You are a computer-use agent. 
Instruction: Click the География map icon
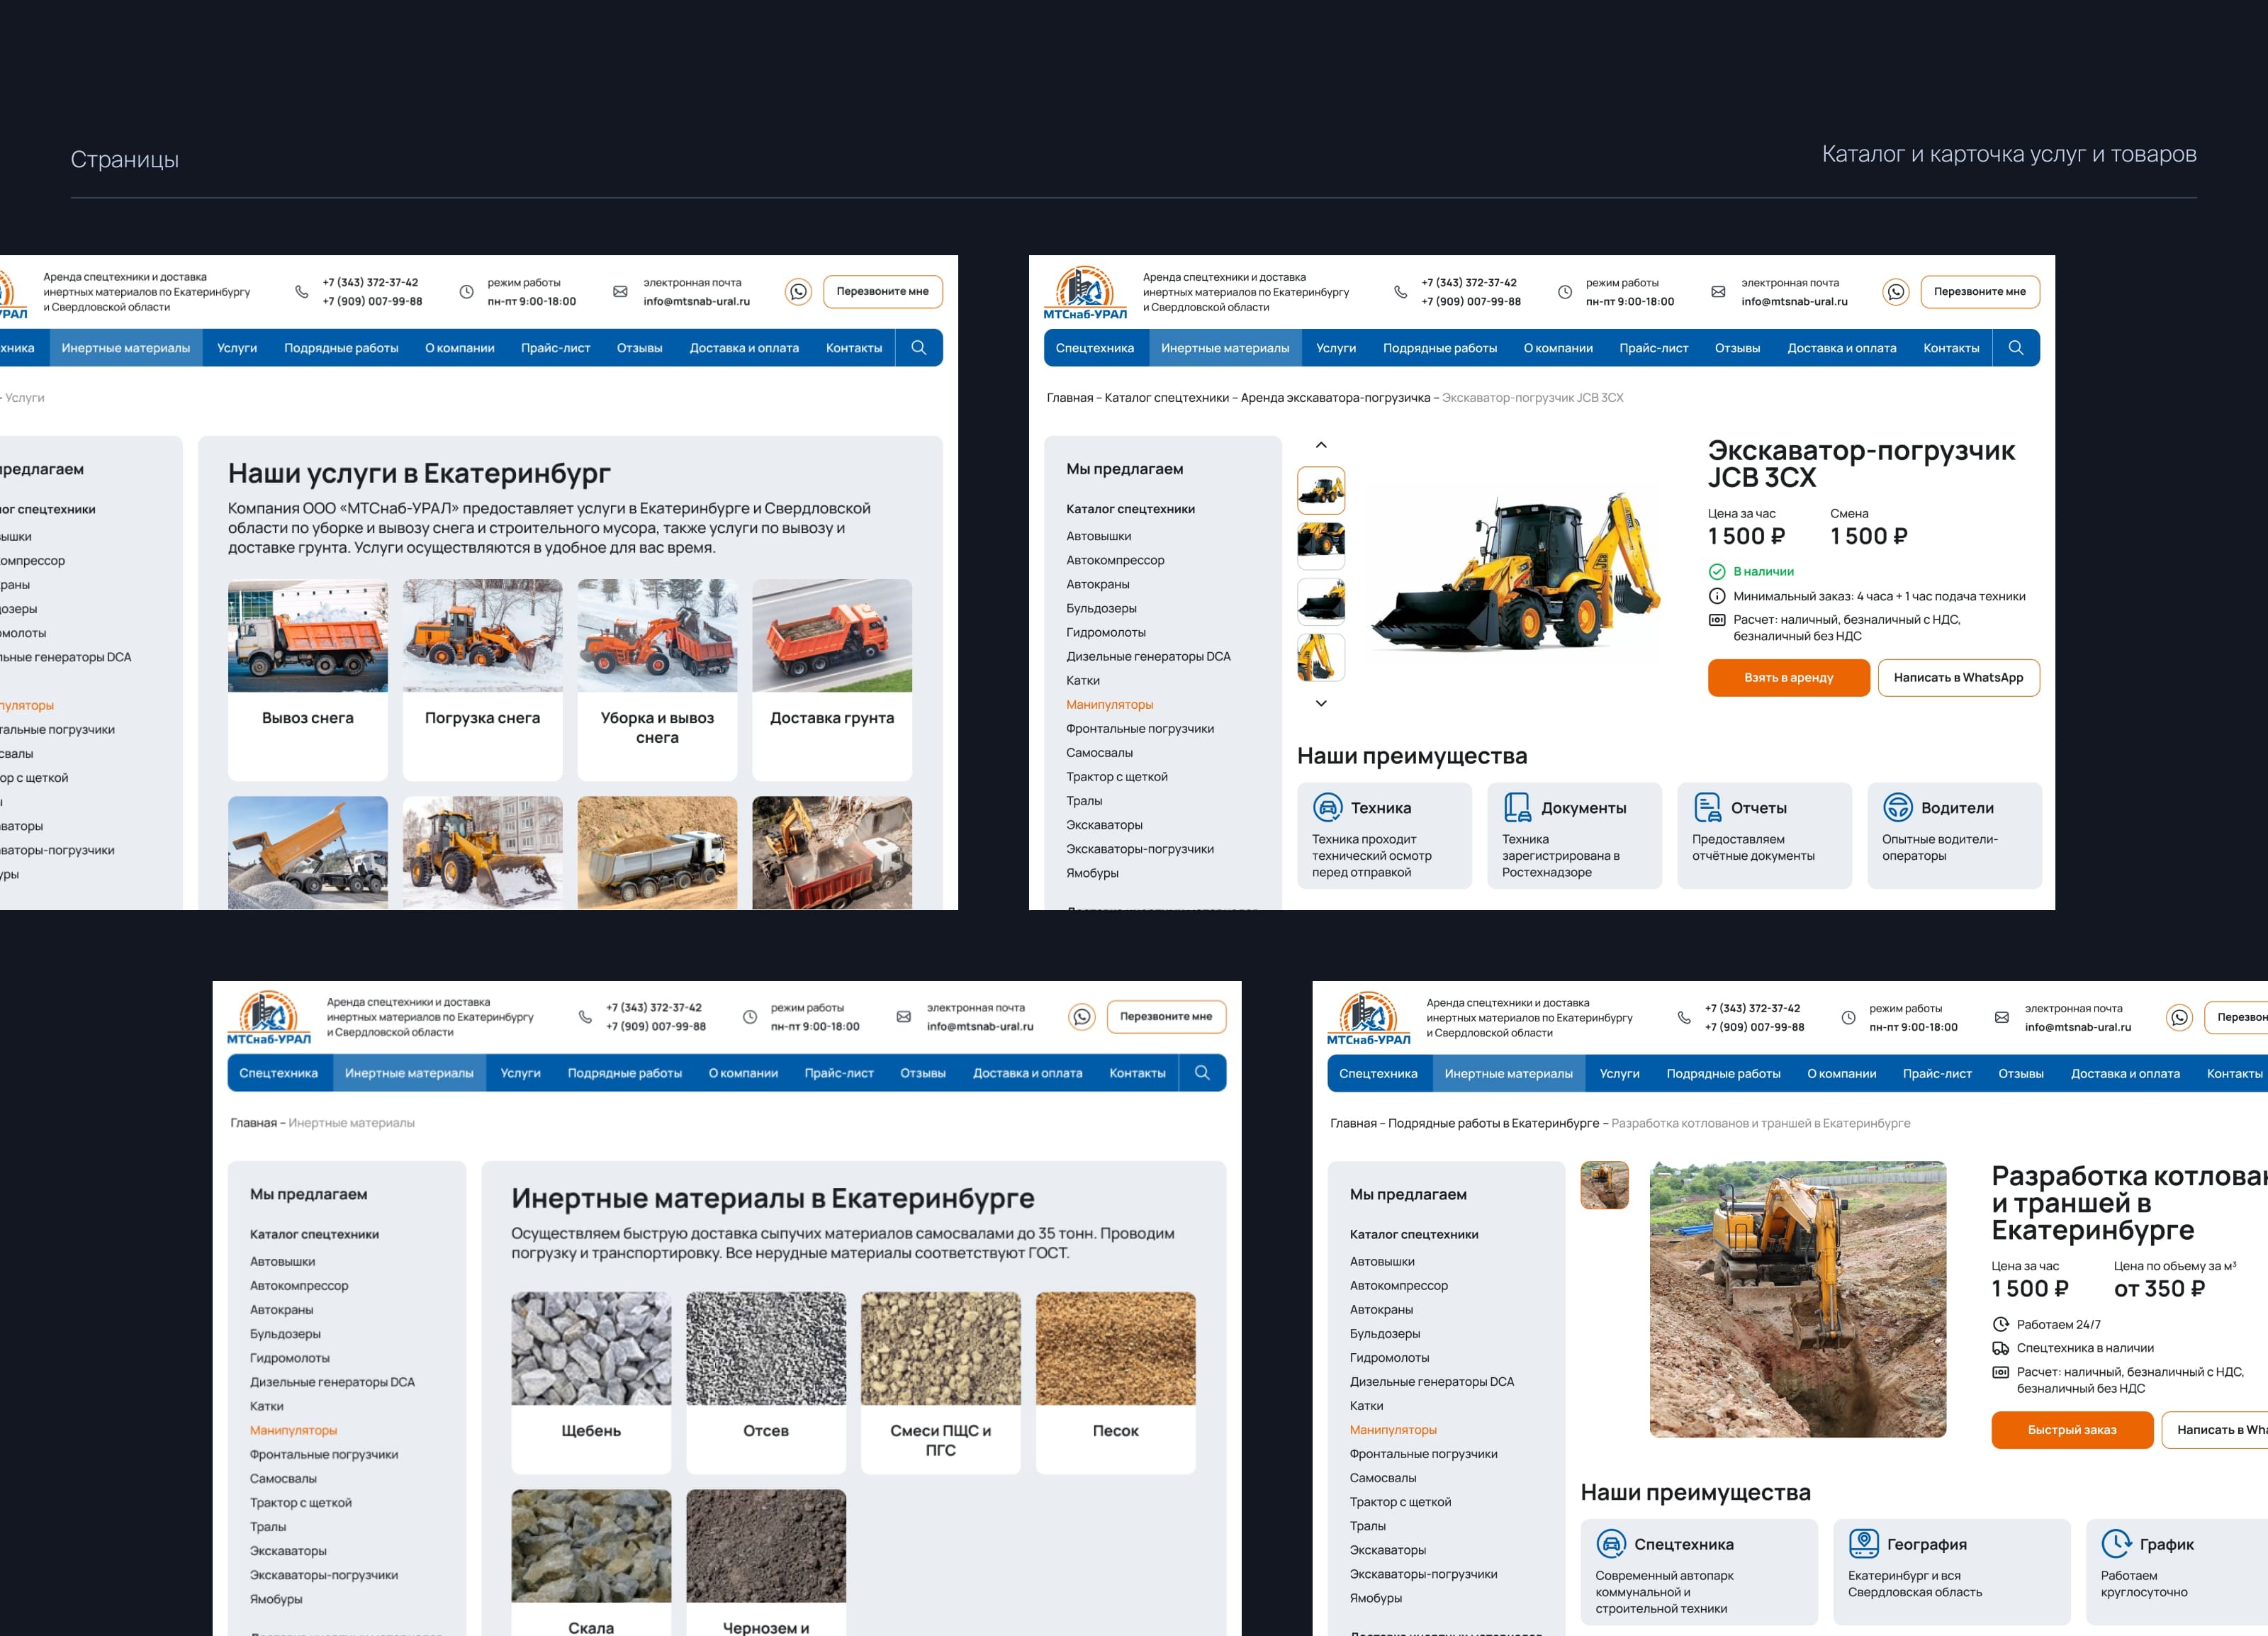pyautogui.click(x=1863, y=1543)
